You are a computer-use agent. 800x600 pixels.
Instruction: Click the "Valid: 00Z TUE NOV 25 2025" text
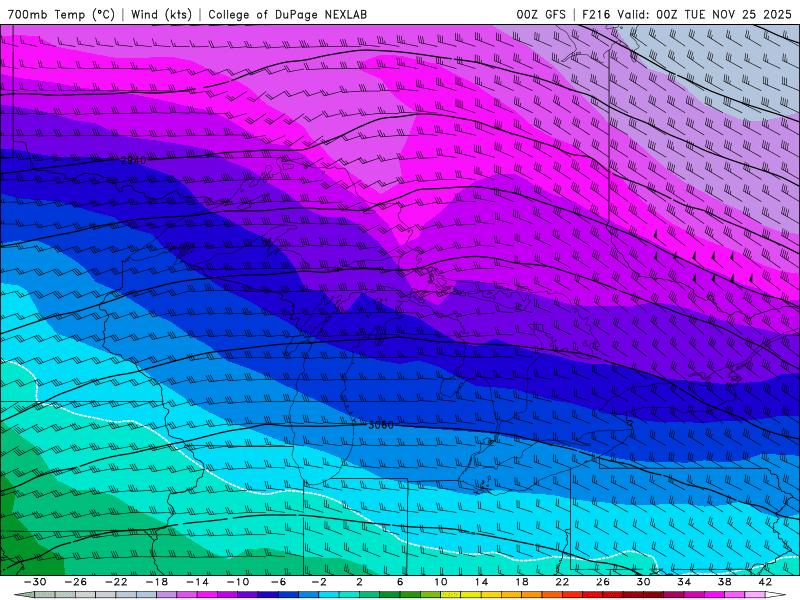tap(704, 14)
